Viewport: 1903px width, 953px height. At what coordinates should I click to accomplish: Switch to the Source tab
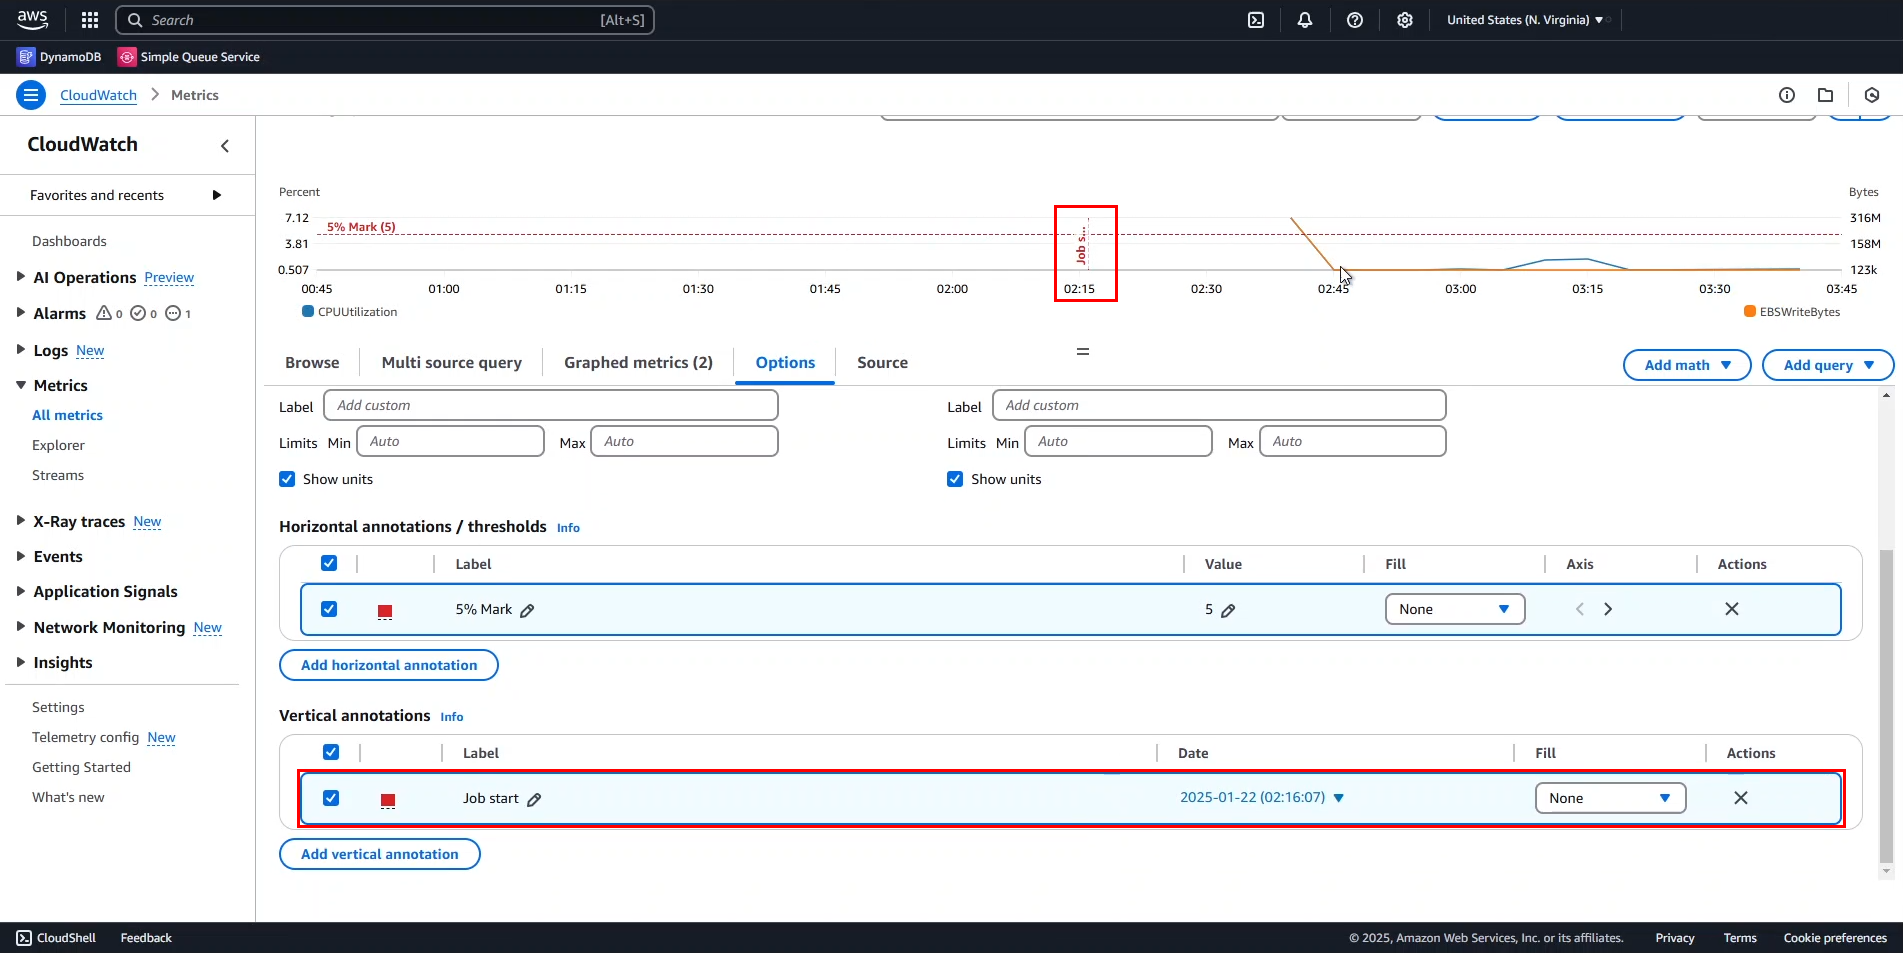click(x=882, y=363)
